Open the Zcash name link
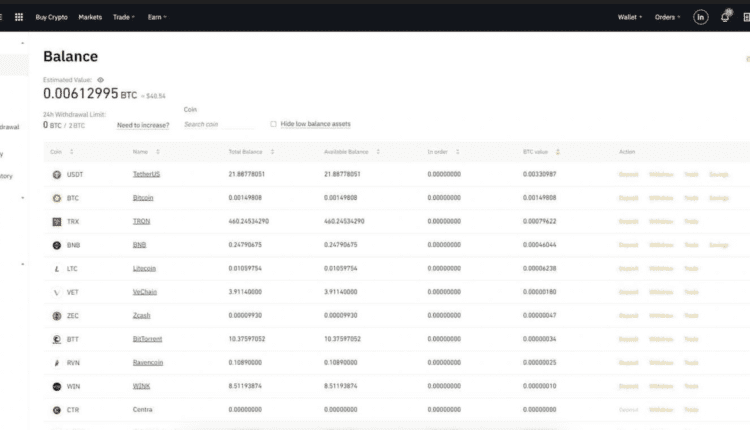Viewport: 750px width, 430px height. pyautogui.click(x=142, y=315)
